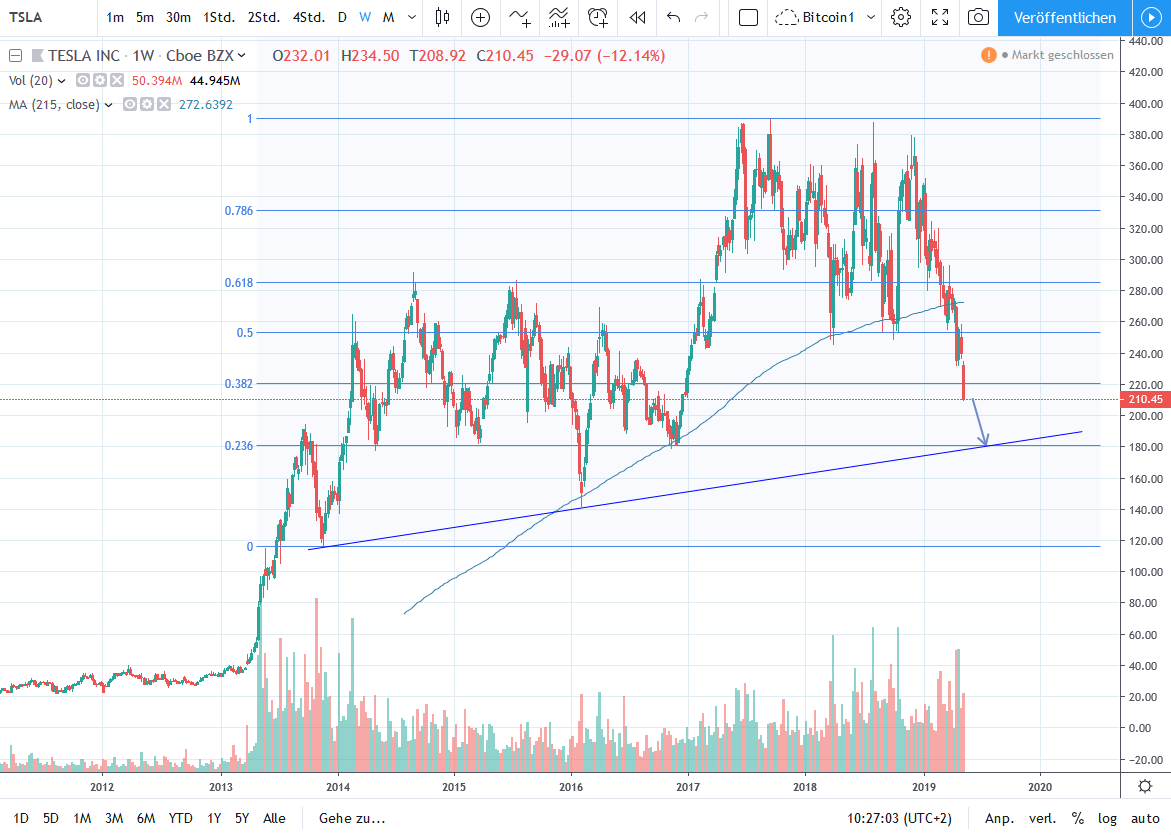1171x835 pixels.
Task: Collapse the legend with minus box
Action: [x=15, y=55]
